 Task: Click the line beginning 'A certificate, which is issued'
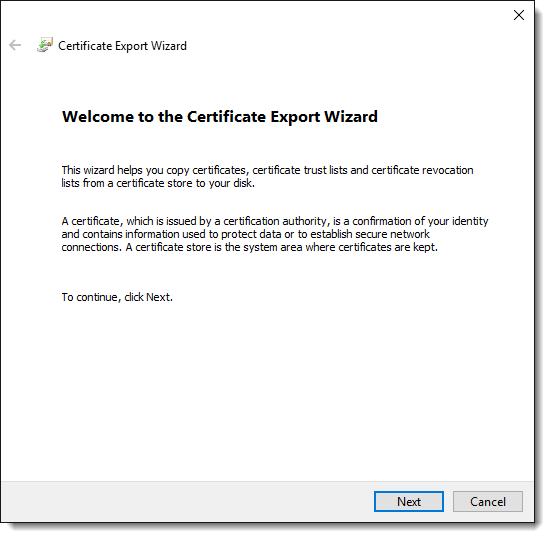click(275, 221)
